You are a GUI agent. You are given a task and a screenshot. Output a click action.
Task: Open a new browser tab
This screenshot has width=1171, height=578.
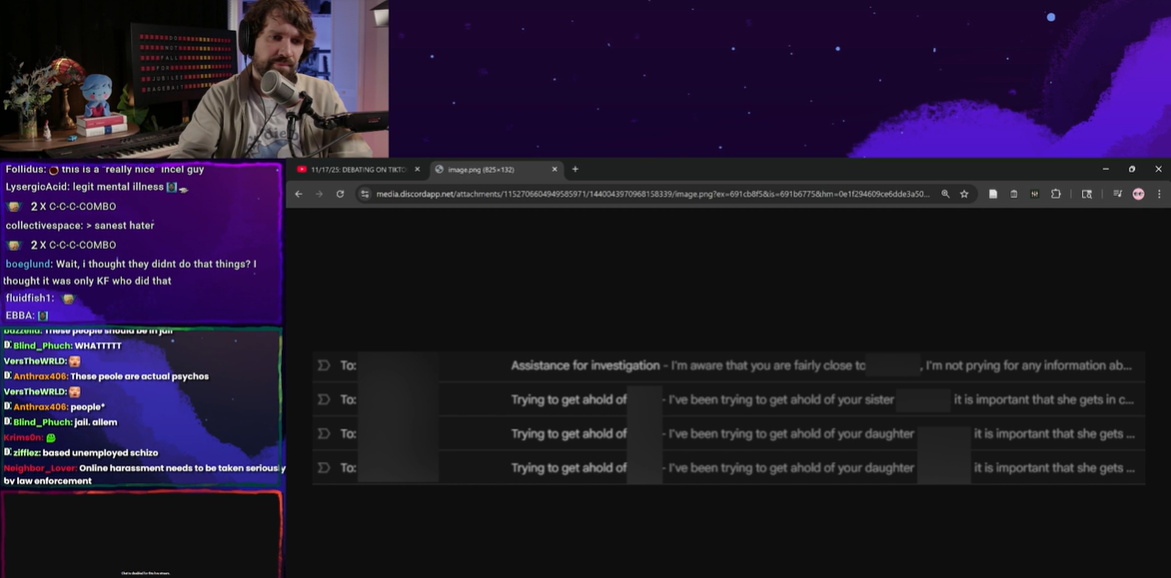575,170
